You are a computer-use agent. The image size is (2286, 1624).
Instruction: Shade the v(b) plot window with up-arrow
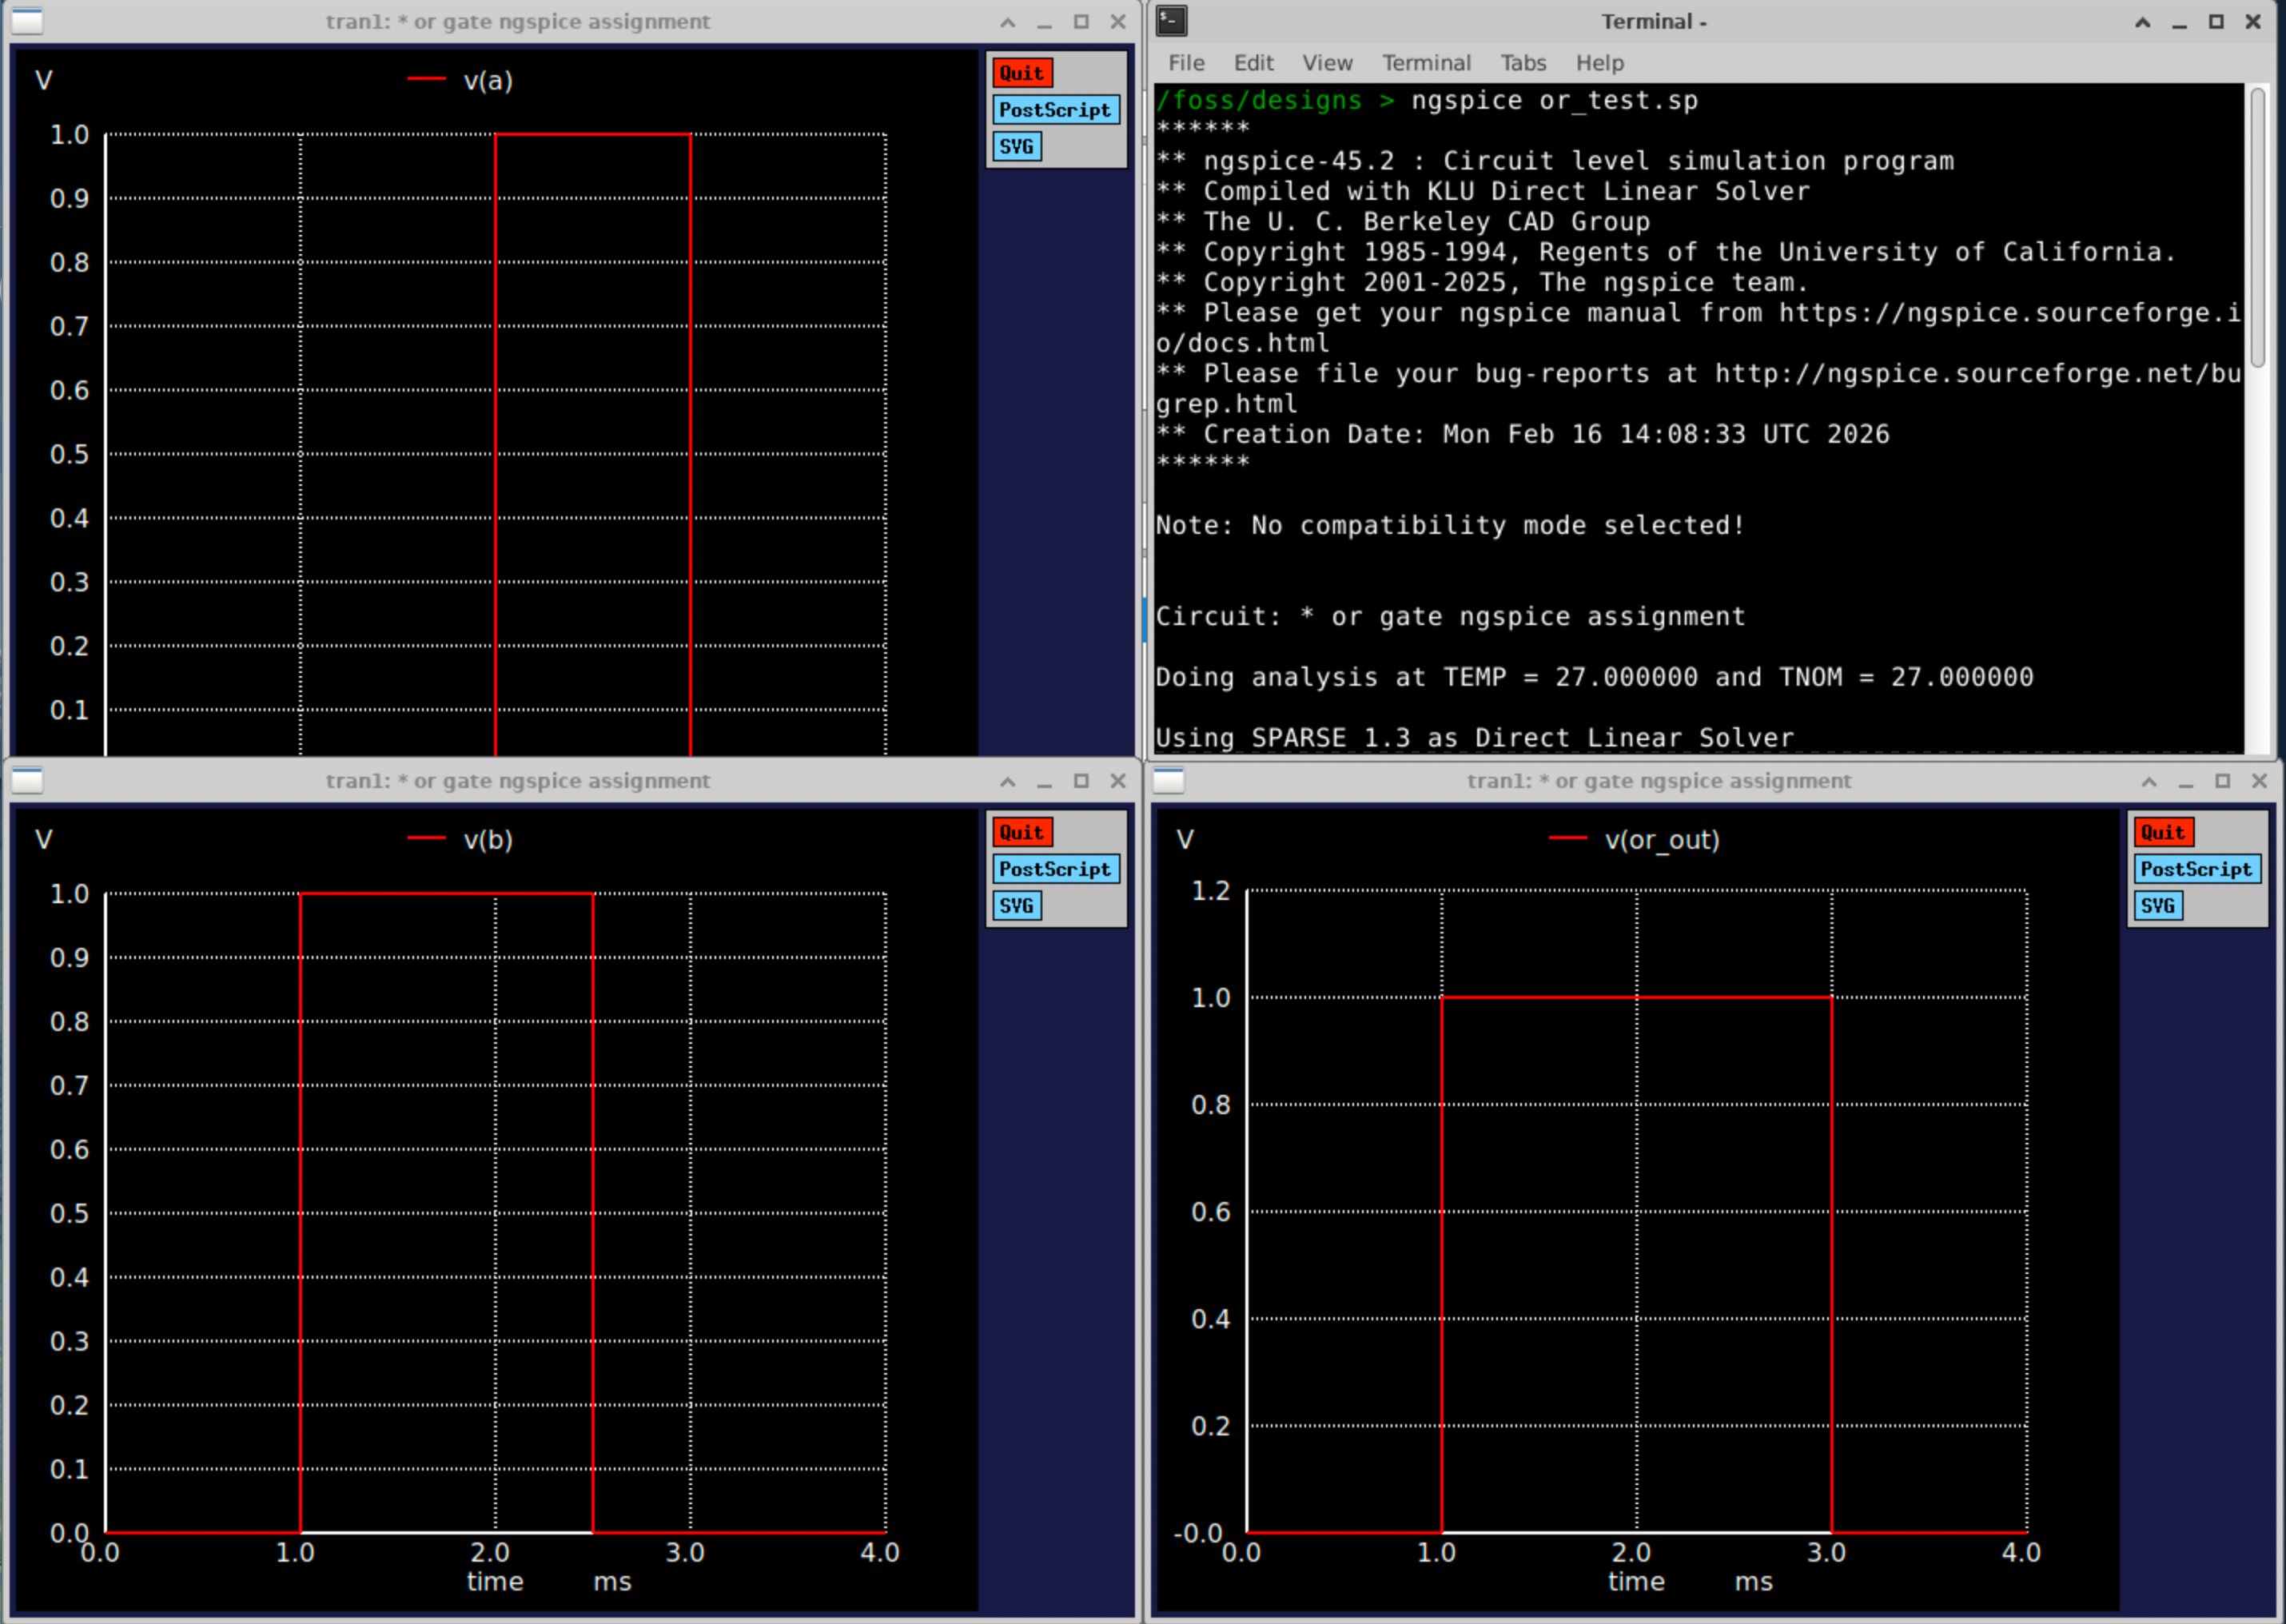(x=1007, y=781)
